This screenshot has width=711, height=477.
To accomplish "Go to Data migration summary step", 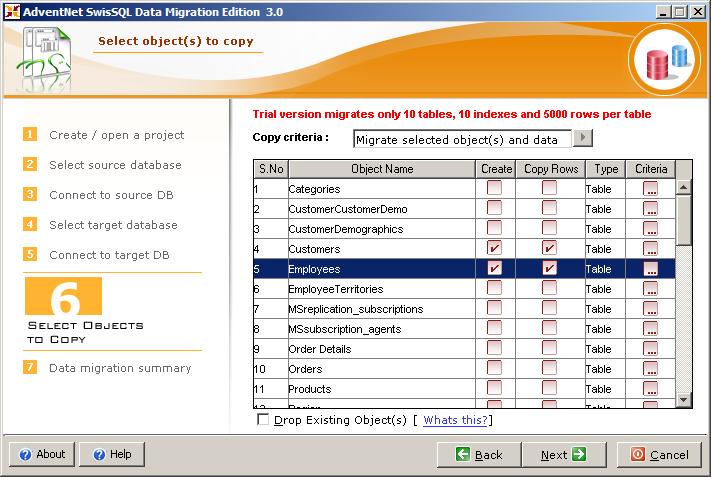I will pos(120,368).
